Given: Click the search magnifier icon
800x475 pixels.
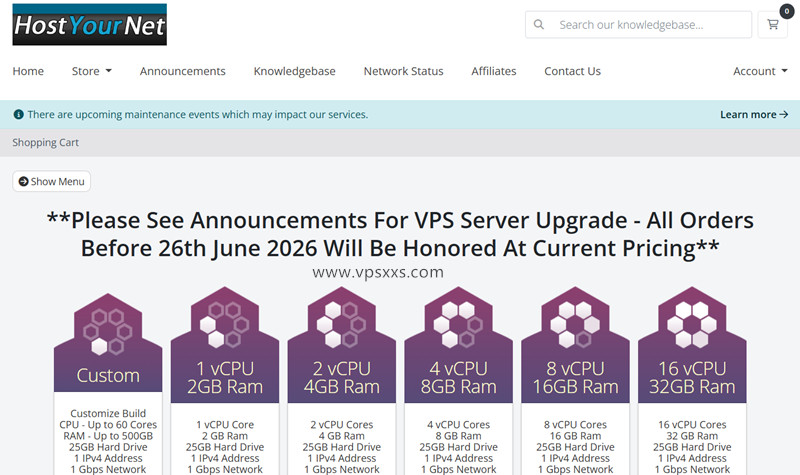Looking at the screenshot, I should click(539, 24).
